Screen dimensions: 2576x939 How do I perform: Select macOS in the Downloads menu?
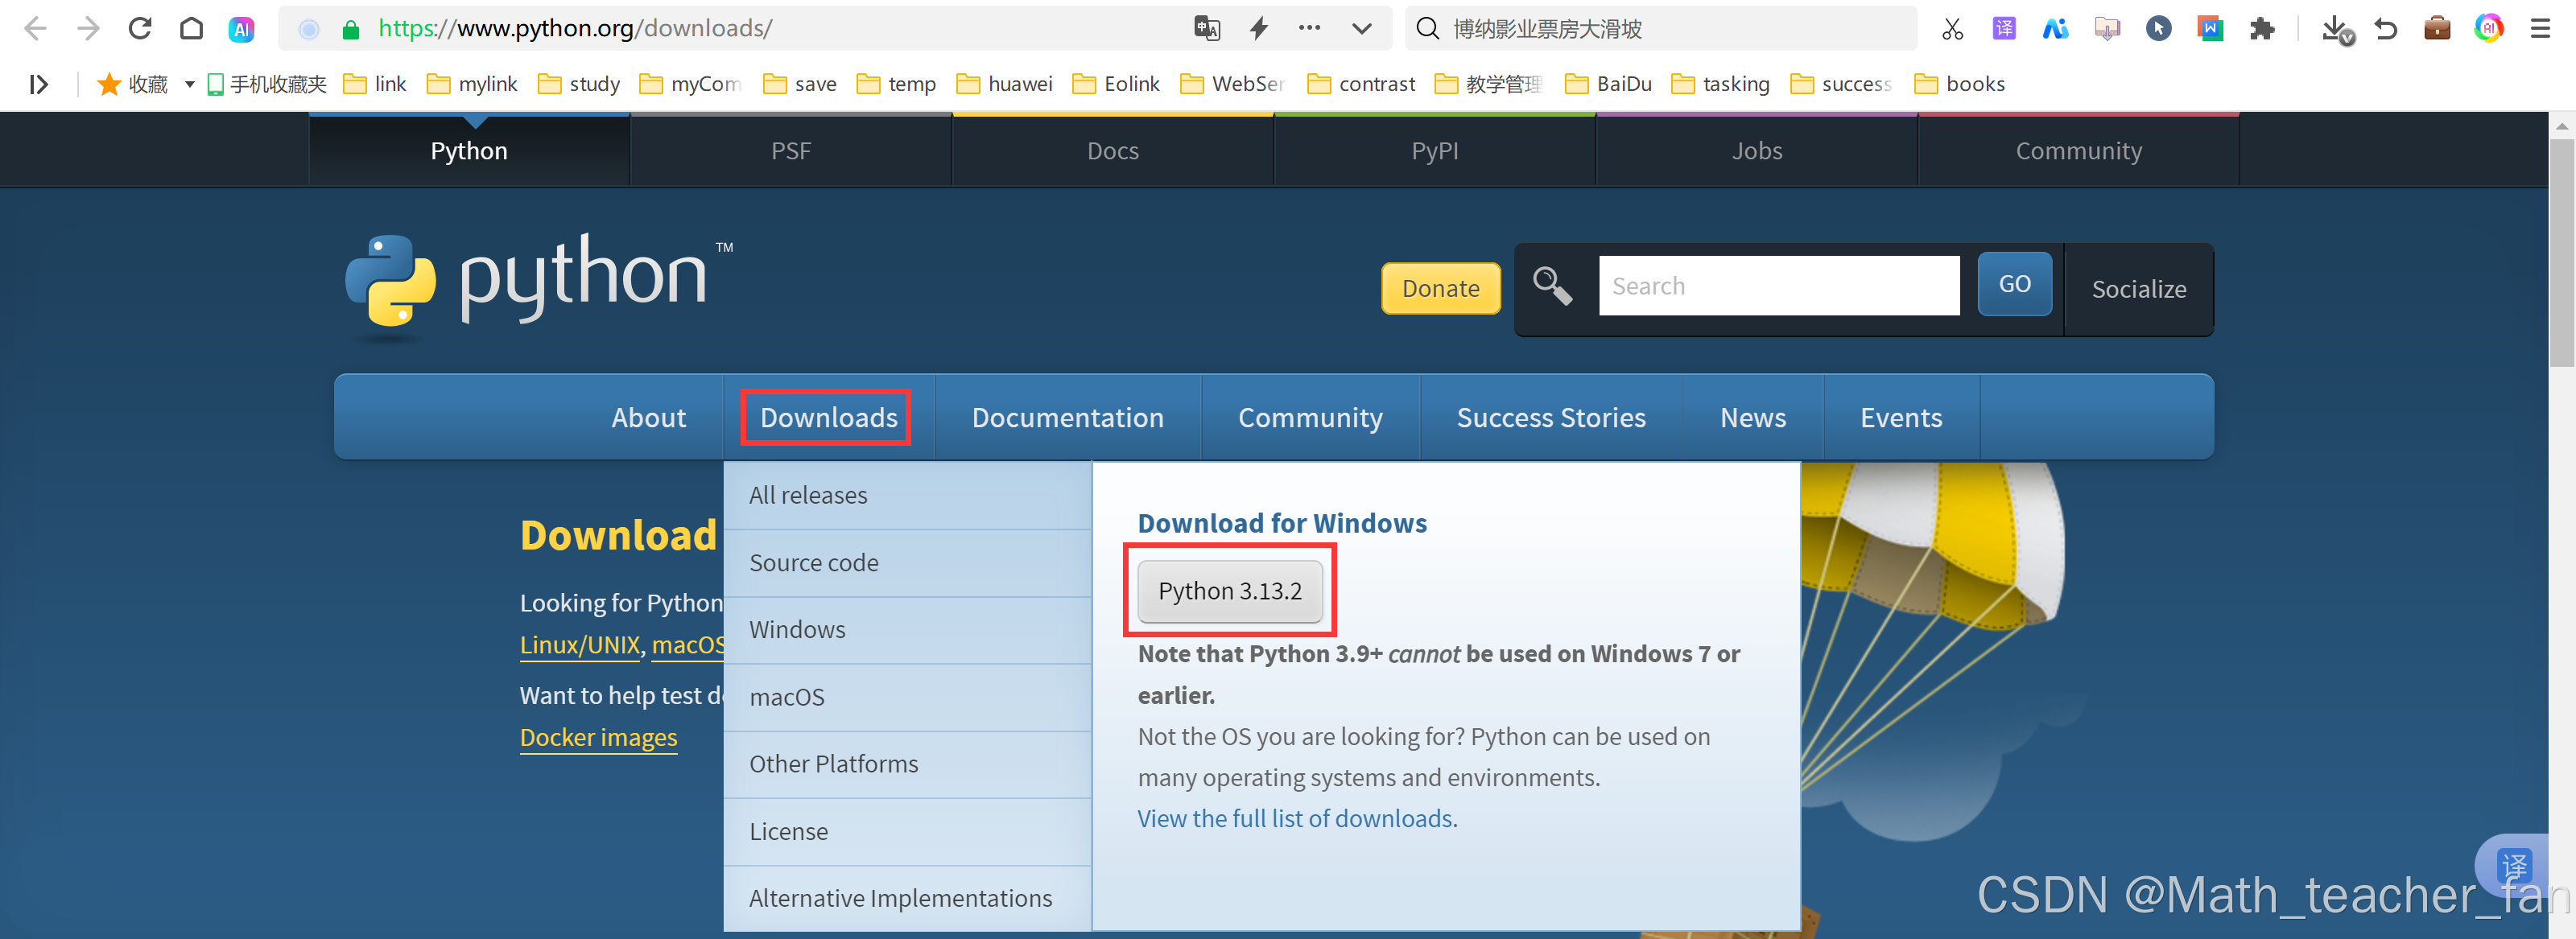(x=907, y=697)
